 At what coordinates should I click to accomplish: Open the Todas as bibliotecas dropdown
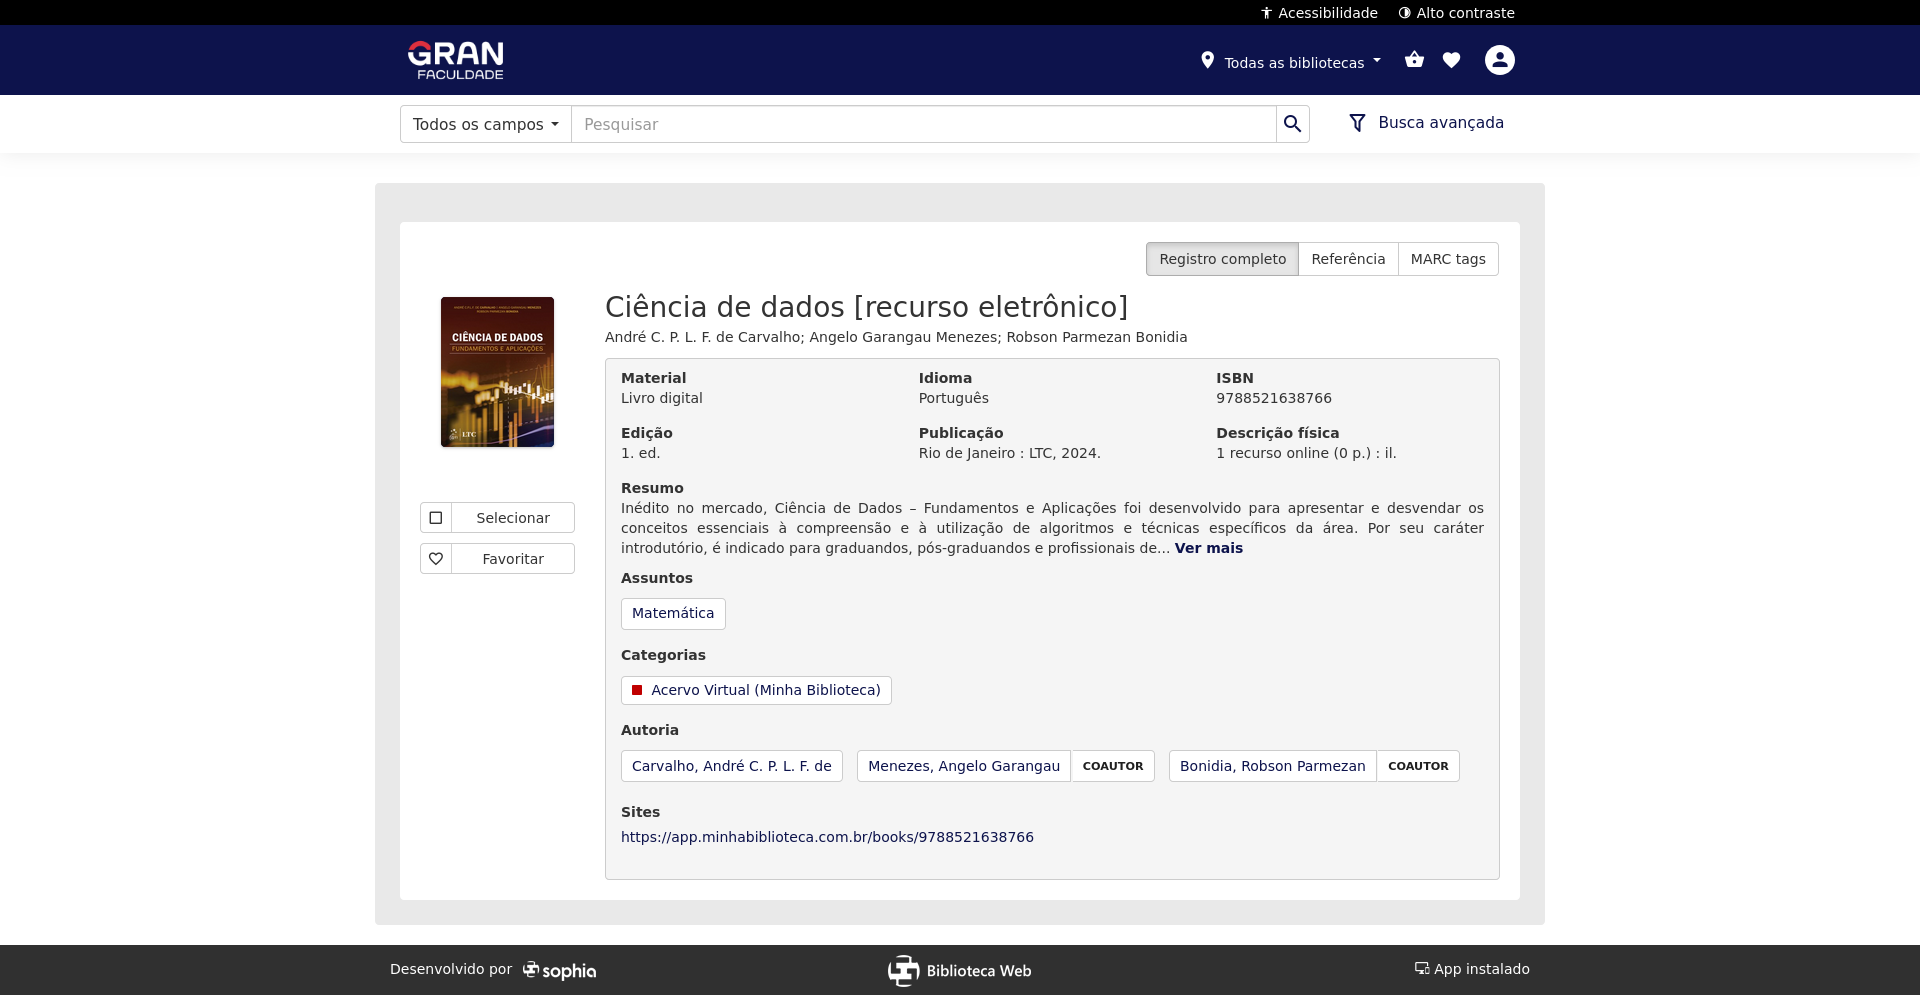click(1292, 62)
